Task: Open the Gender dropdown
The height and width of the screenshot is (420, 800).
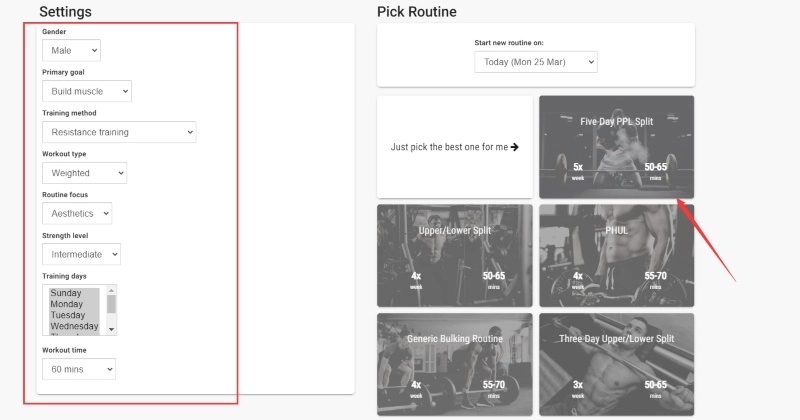Action: pyautogui.click(x=71, y=50)
